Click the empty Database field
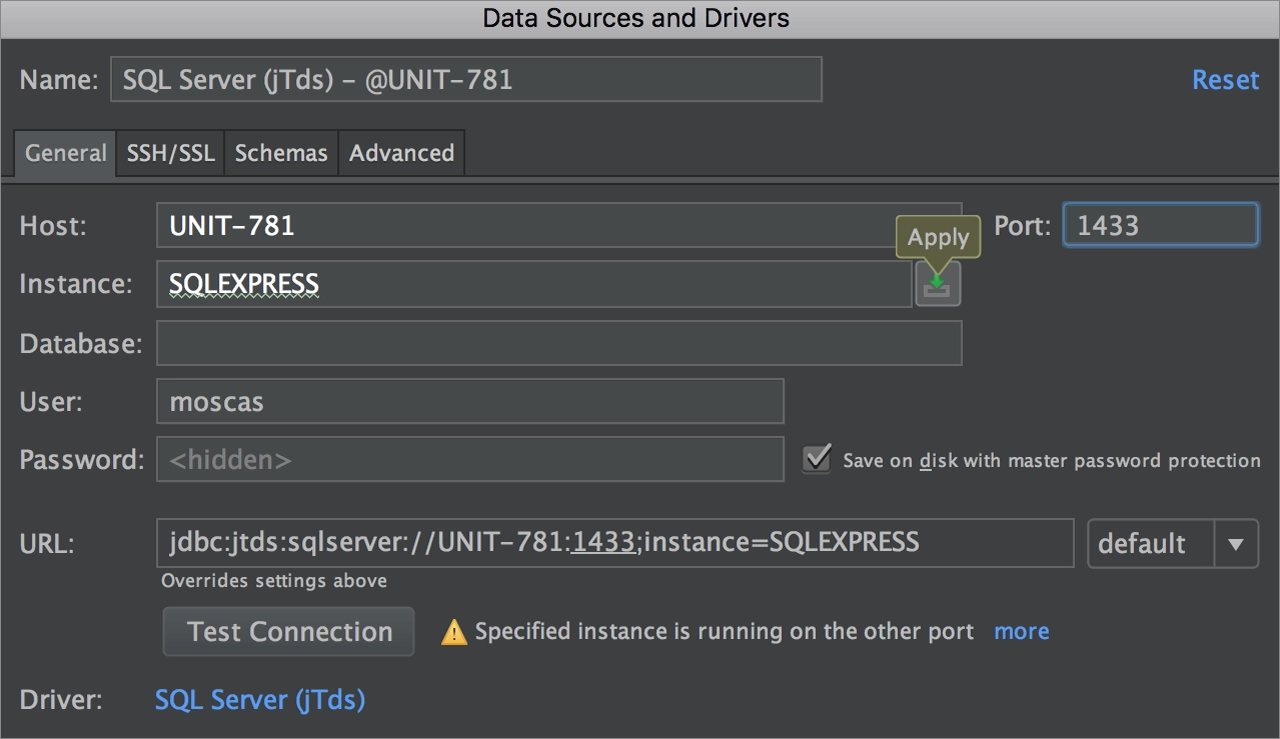The height and width of the screenshot is (739, 1280). [559, 343]
